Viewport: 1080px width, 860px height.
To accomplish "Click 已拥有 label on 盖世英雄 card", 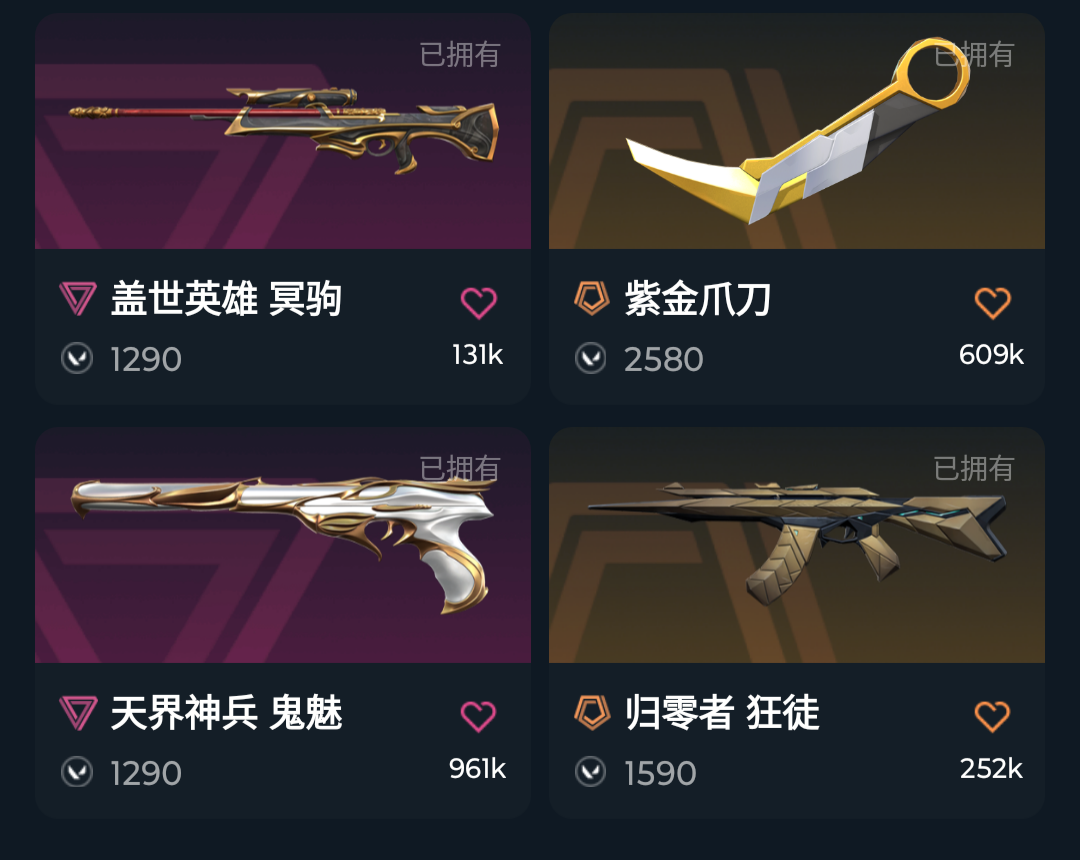I will 460,54.
